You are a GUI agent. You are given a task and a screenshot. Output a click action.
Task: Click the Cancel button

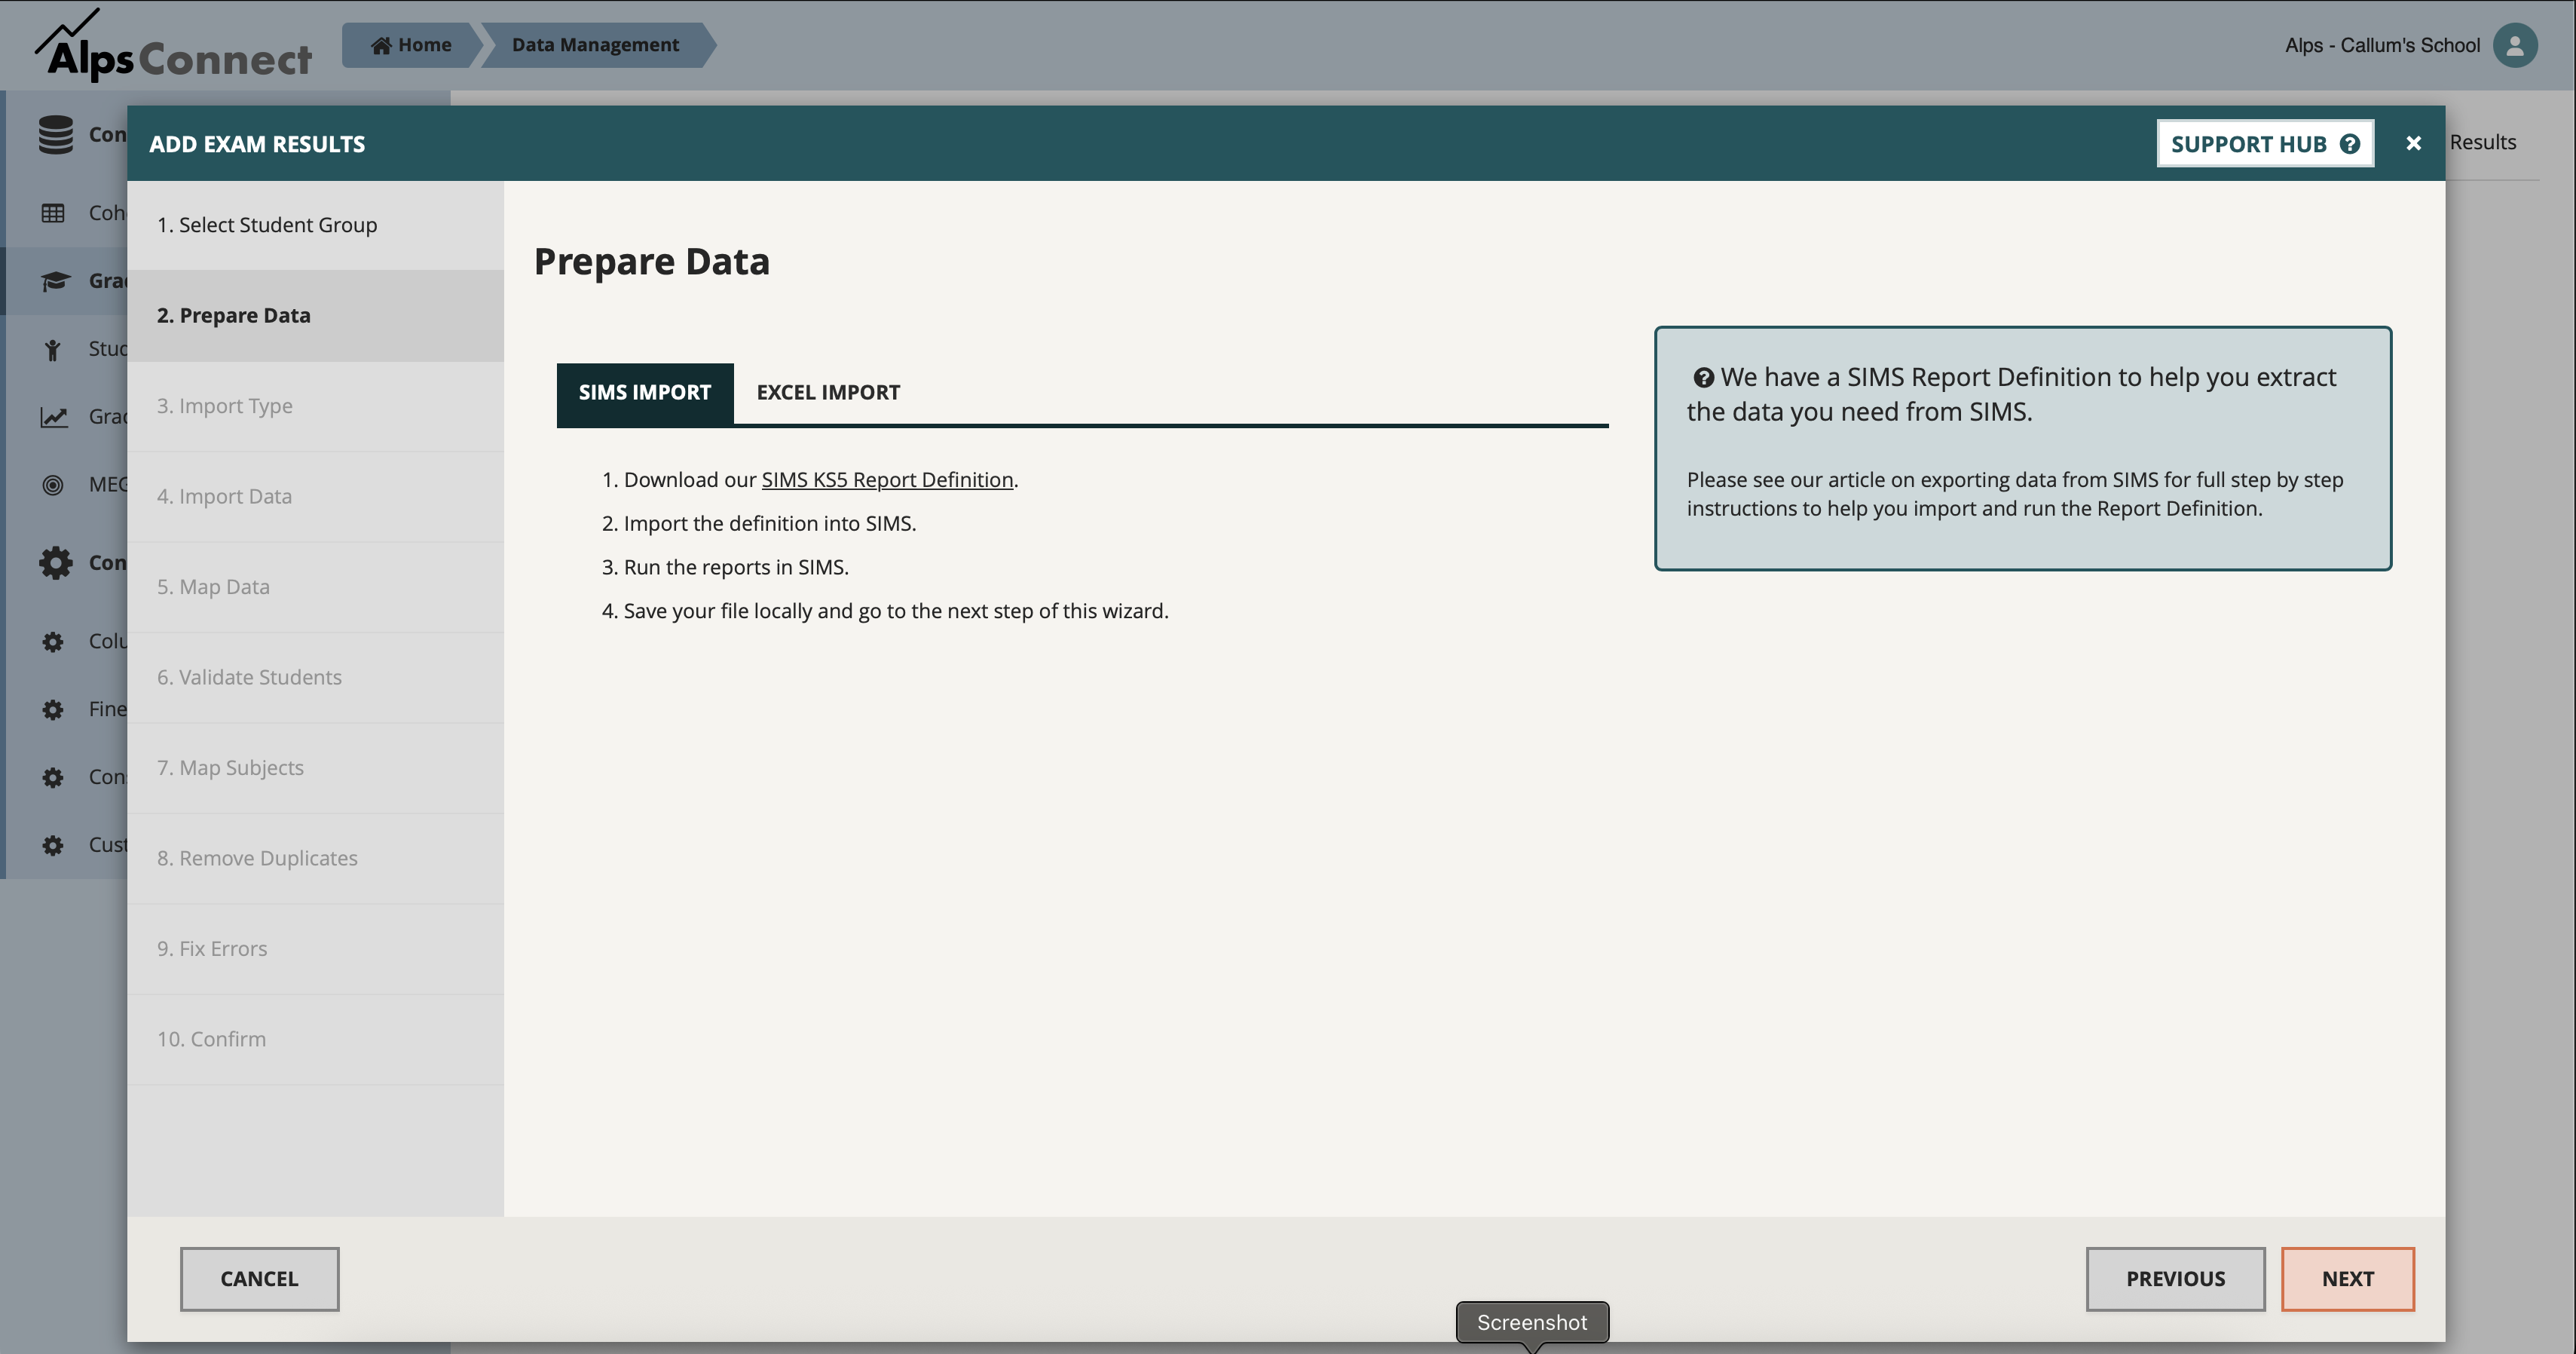(x=259, y=1278)
